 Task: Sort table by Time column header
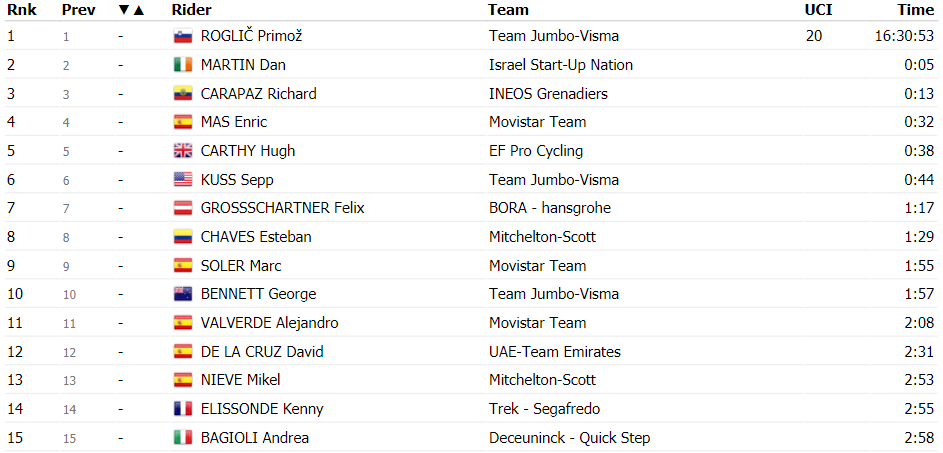click(916, 10)
